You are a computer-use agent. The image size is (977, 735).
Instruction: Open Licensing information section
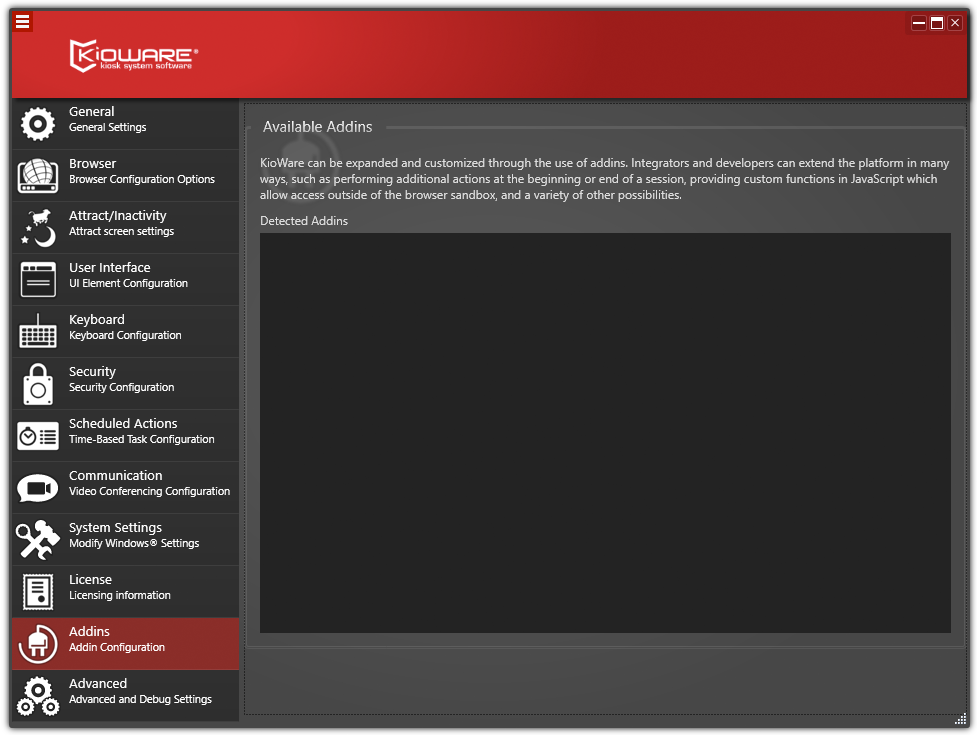click(x=125, y=592)
